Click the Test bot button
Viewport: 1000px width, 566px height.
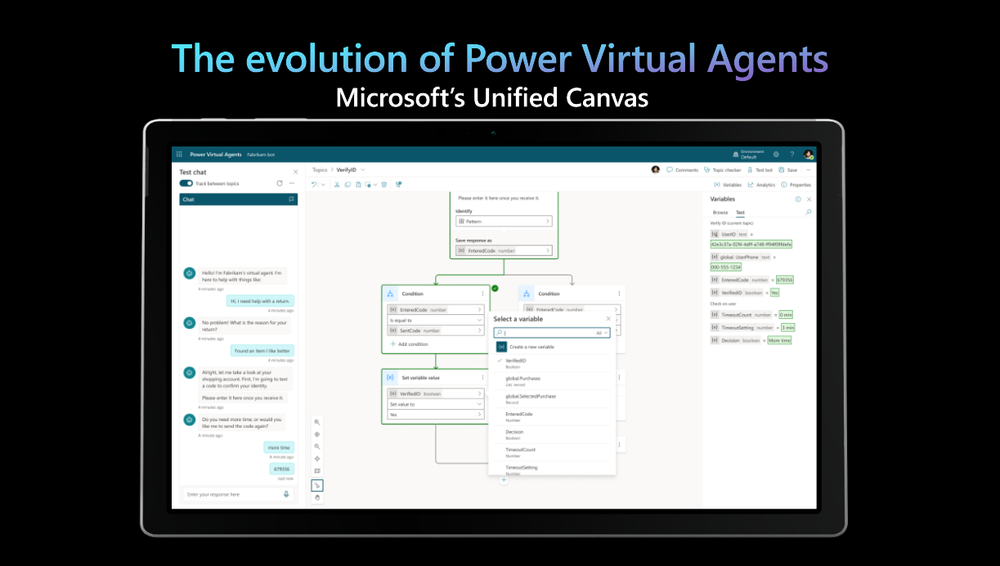click(x=760, y=170)
